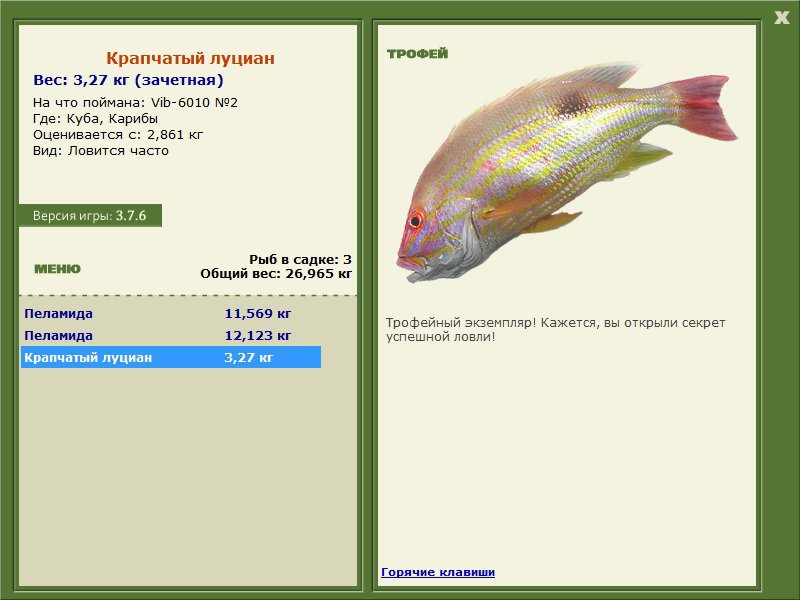Screen dimensions: 800x600
Task: Click the Крапчатый луциан title
Action: [x=190, y=58]
